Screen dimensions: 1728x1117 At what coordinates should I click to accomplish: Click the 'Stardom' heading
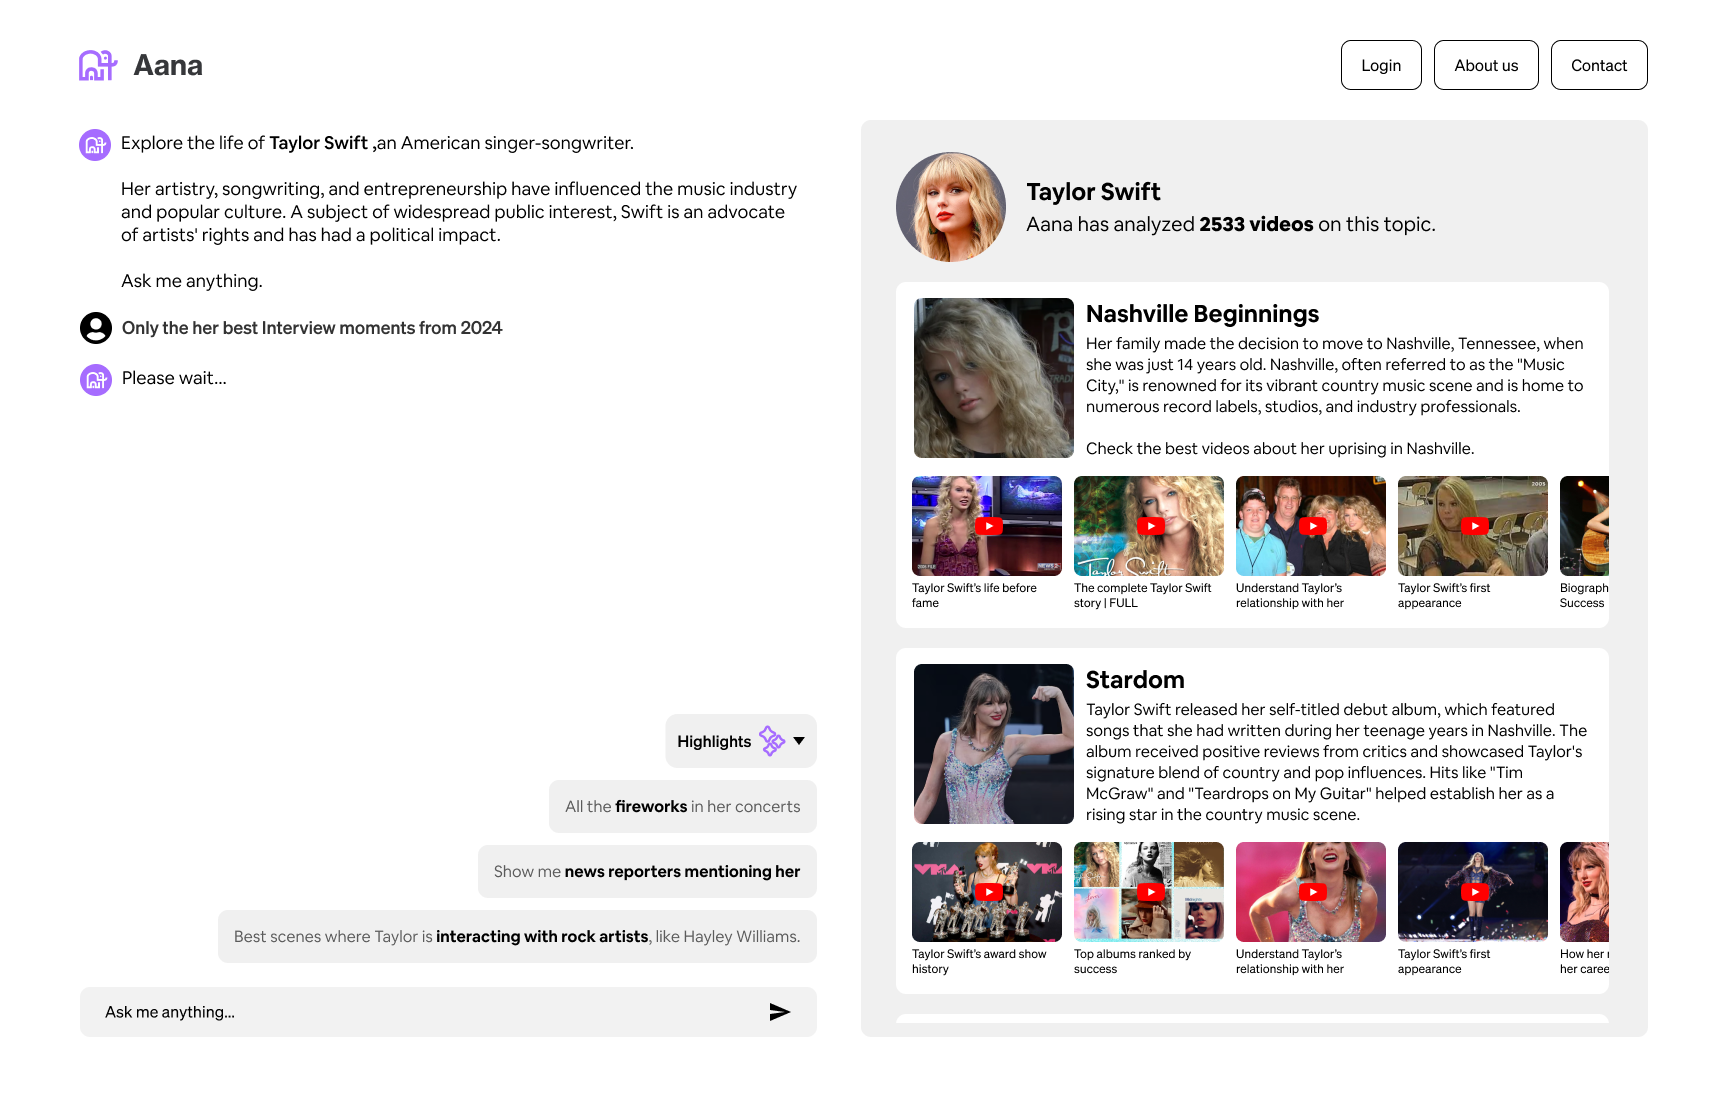(x=1135, y=680)
